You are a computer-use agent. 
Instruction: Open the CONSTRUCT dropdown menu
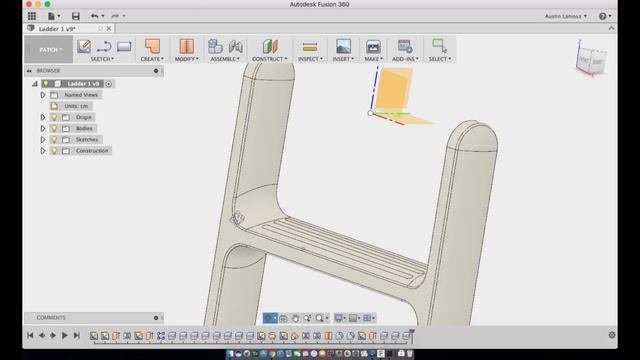270,59
